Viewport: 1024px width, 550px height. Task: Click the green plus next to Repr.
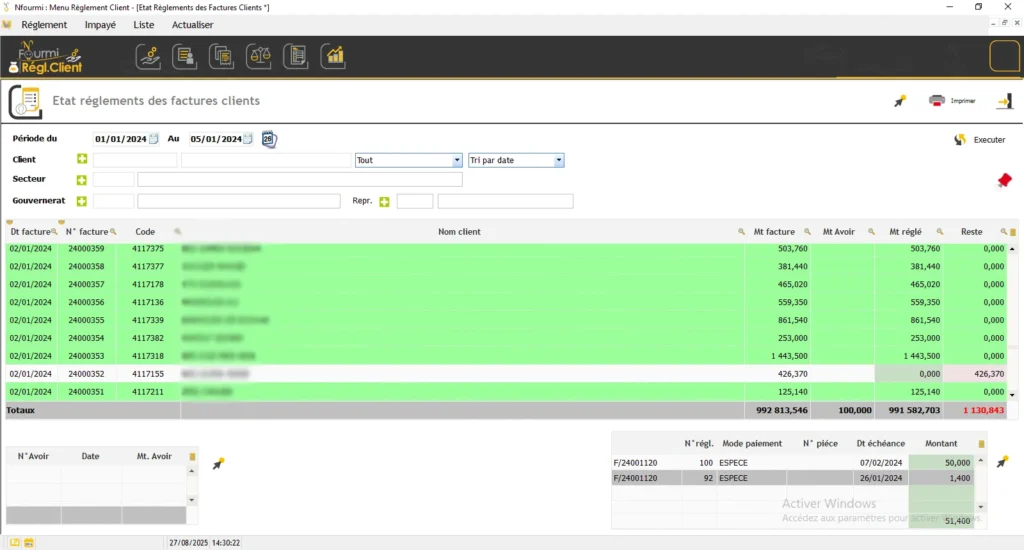pyautogui.click(x=384, y=202)
